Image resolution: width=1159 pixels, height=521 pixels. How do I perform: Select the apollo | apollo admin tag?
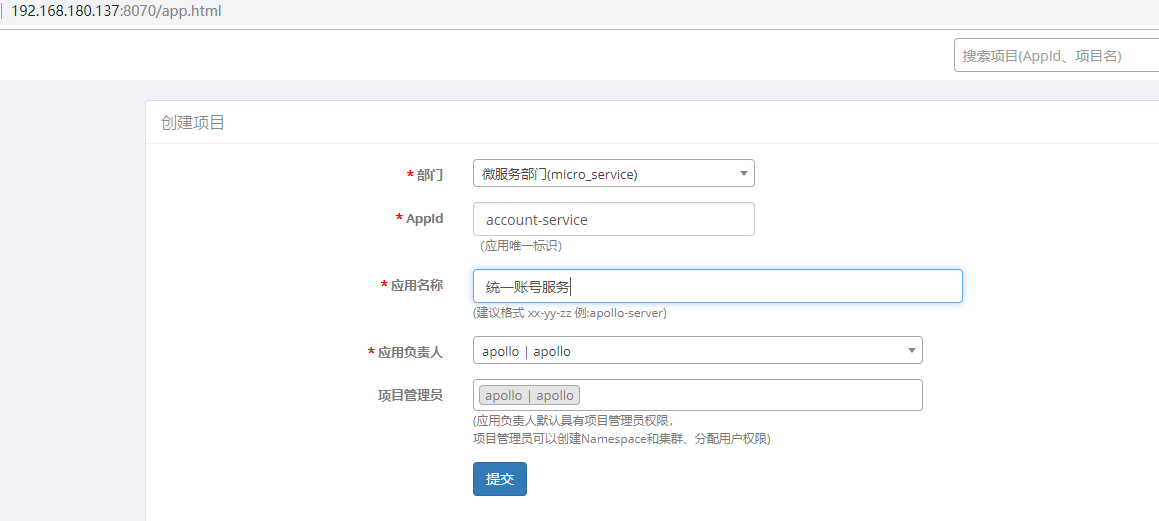pos(529,395)
